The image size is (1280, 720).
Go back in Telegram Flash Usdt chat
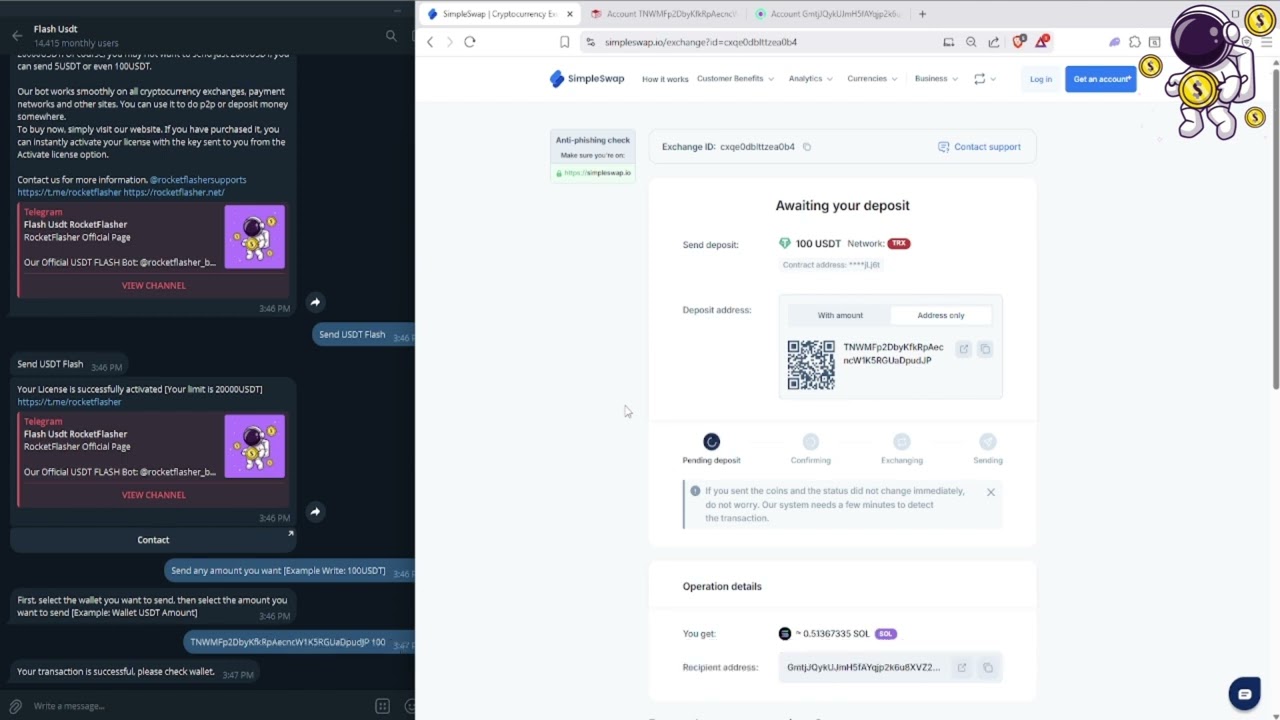(x=17, y=36)
